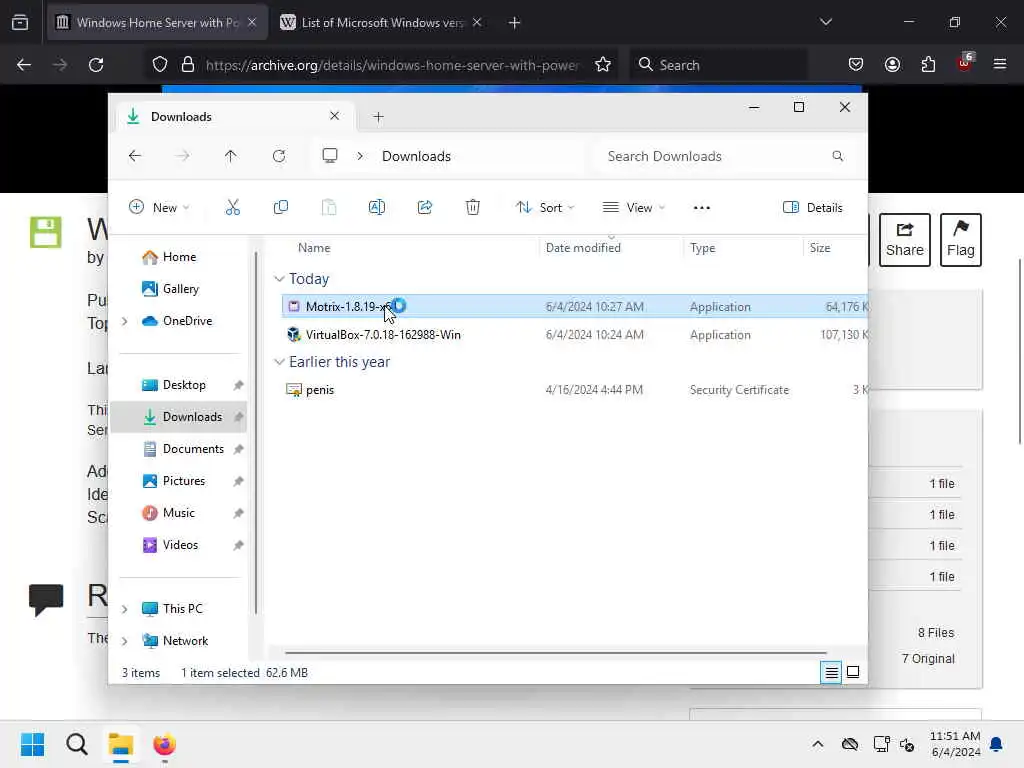
Task: Open the View layout dropdown
Action: click(x=633, y=208)
